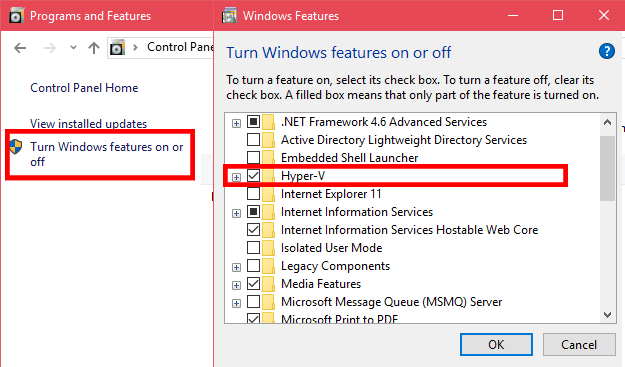
Task: Expand the .NET Framework 4.6 Advanced Services node
Action: click(236, 123)
